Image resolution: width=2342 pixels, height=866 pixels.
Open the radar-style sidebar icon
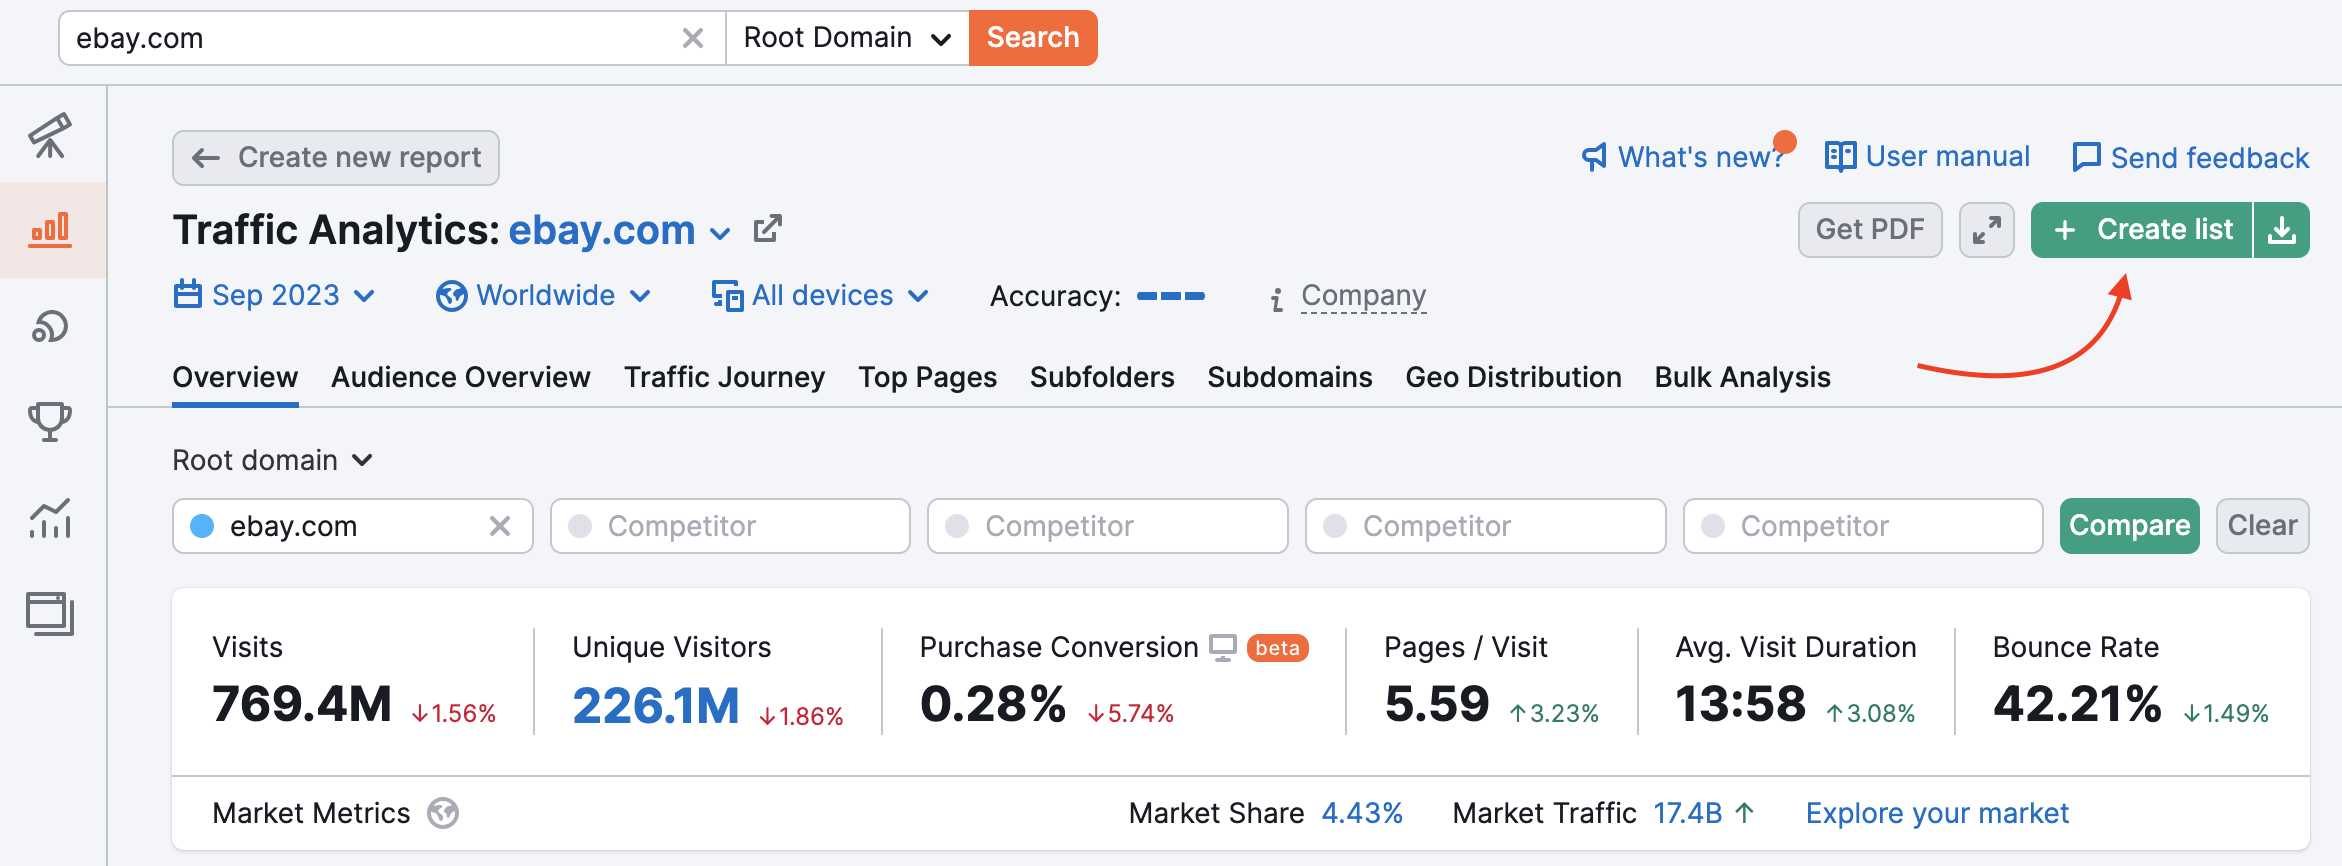pyautogui.click(x=50, y=326)
